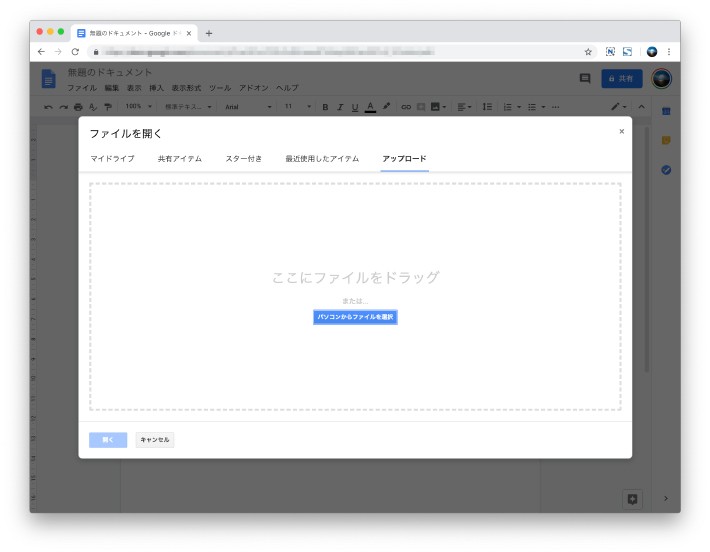710x552 pixels.
Task: Open the ファイル menu
Action: click(82, 88)
